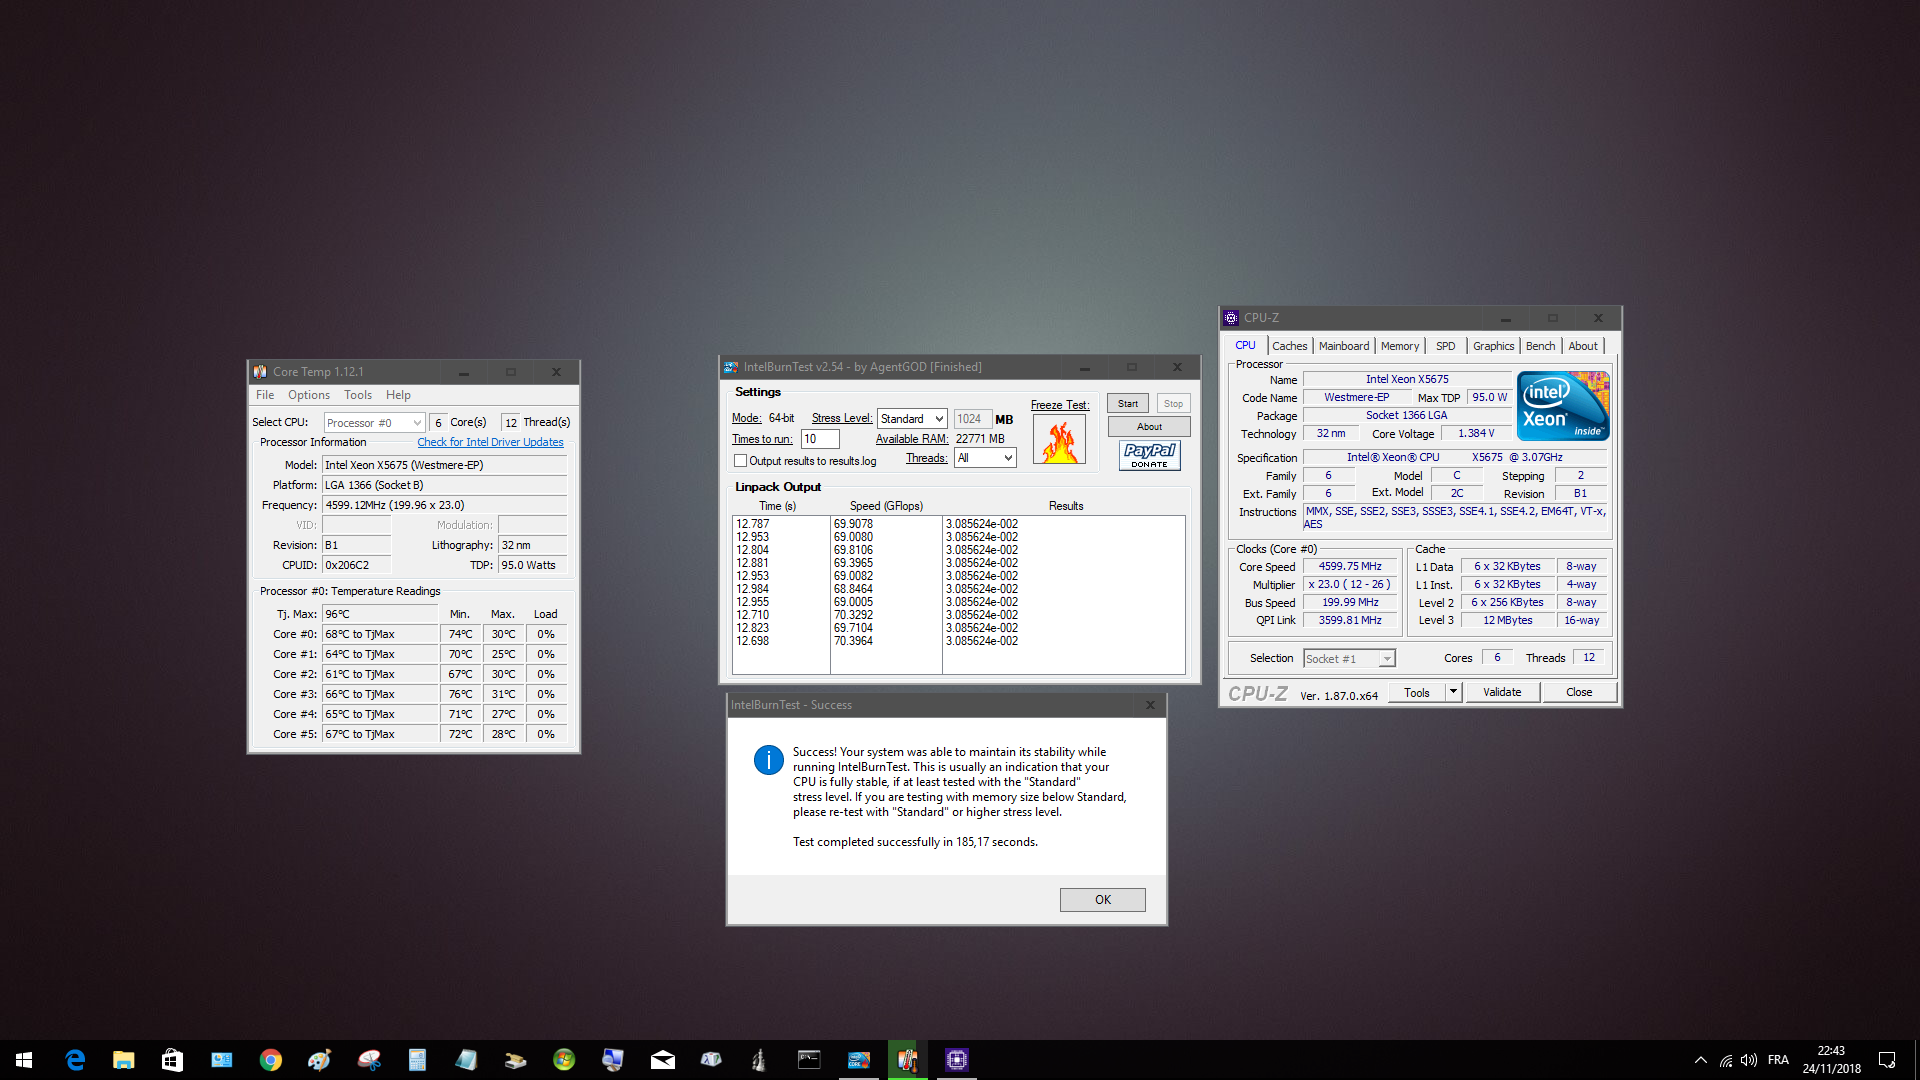Click the Times to run input field

point(819,439)
